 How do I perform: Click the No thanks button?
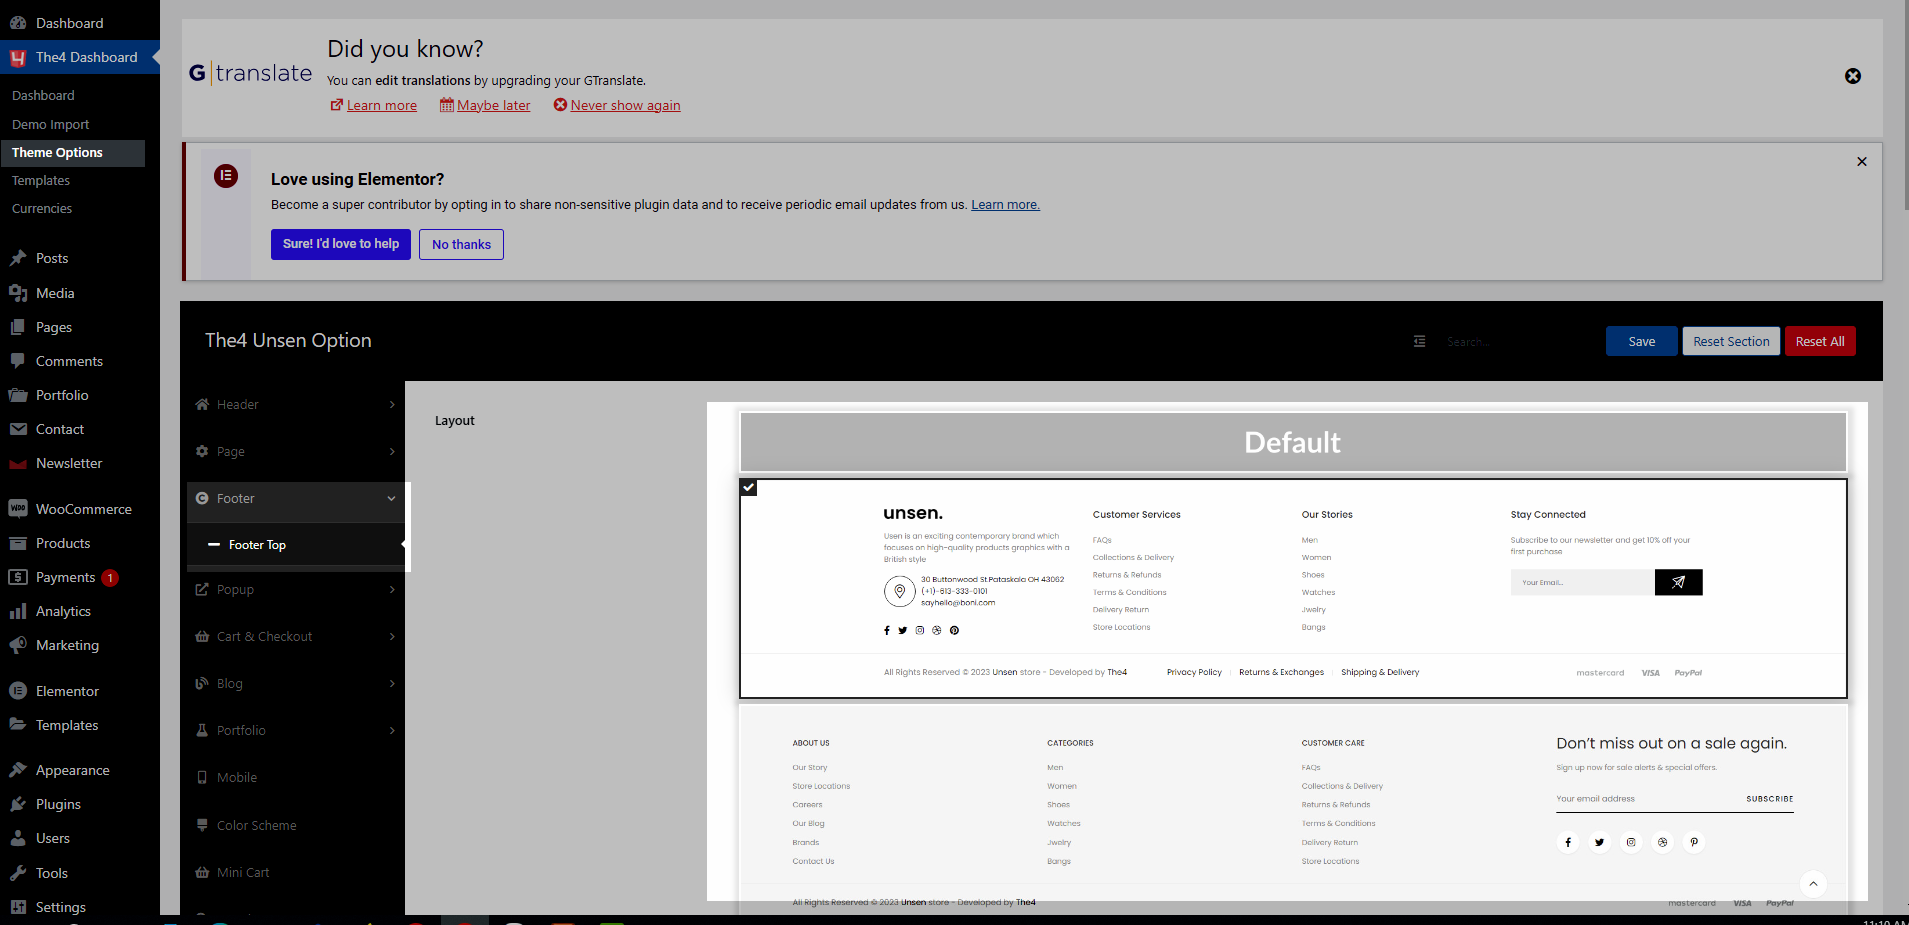click(x=461, y=244)
